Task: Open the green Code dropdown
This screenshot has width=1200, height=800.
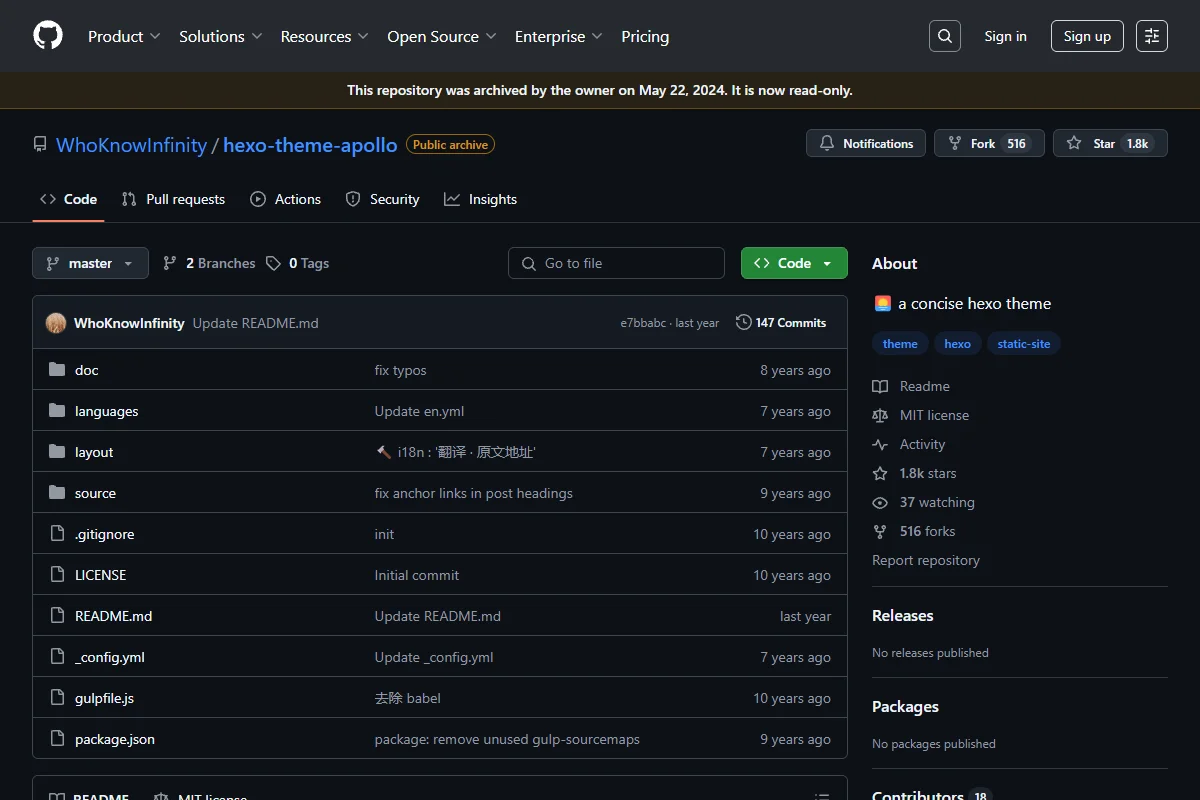Action: point(794,263)
